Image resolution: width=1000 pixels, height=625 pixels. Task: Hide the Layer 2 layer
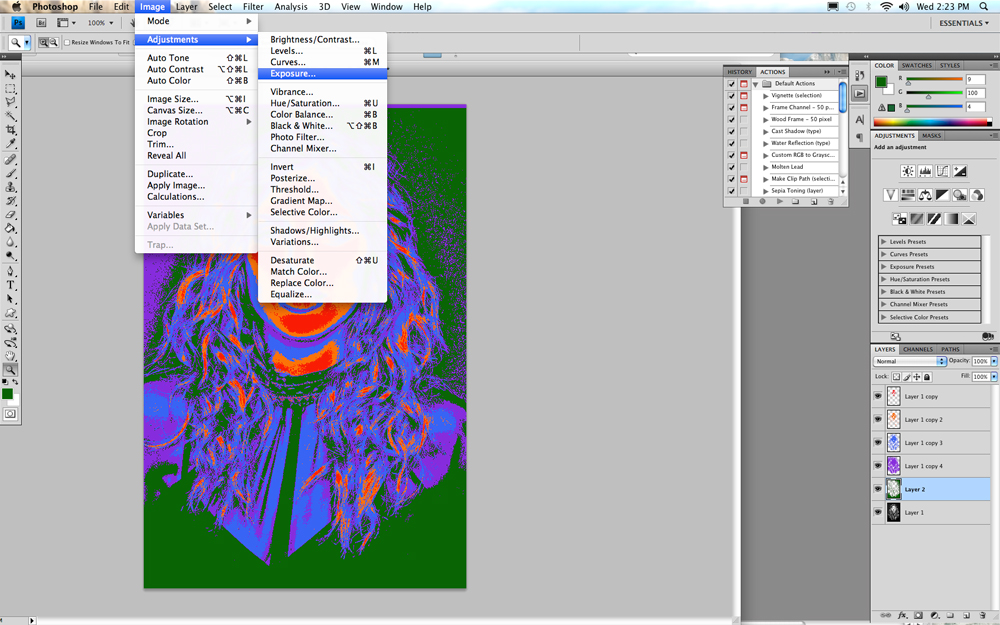[878, 489]
